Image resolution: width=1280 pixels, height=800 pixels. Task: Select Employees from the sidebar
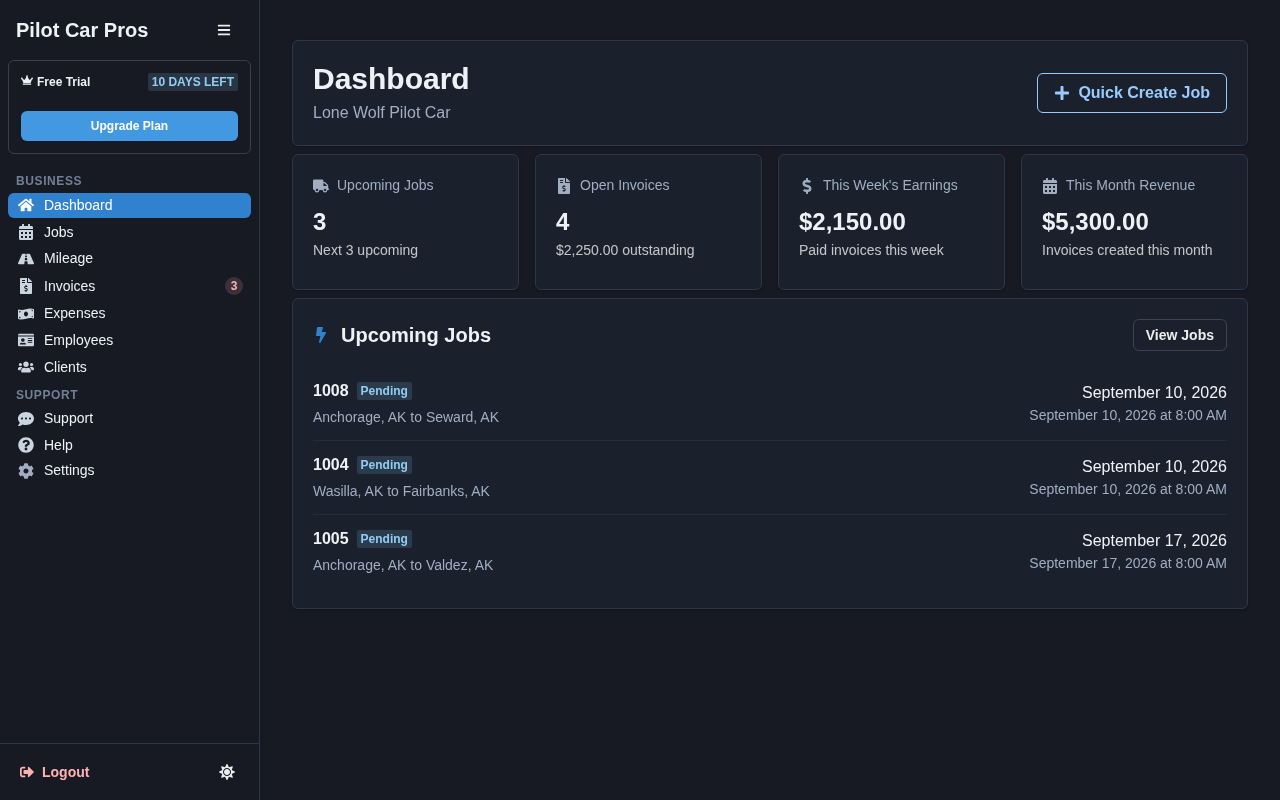129,340
